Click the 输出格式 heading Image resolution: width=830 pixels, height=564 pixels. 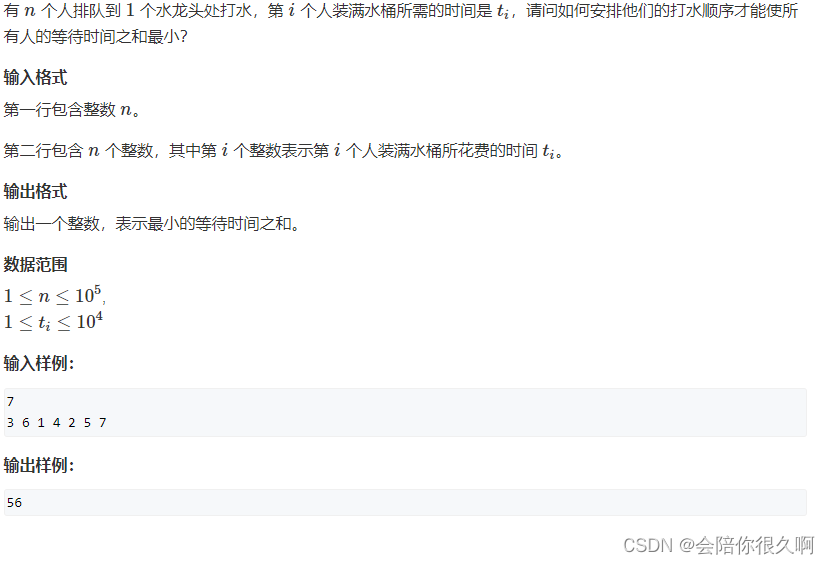[x=35, y=191]
